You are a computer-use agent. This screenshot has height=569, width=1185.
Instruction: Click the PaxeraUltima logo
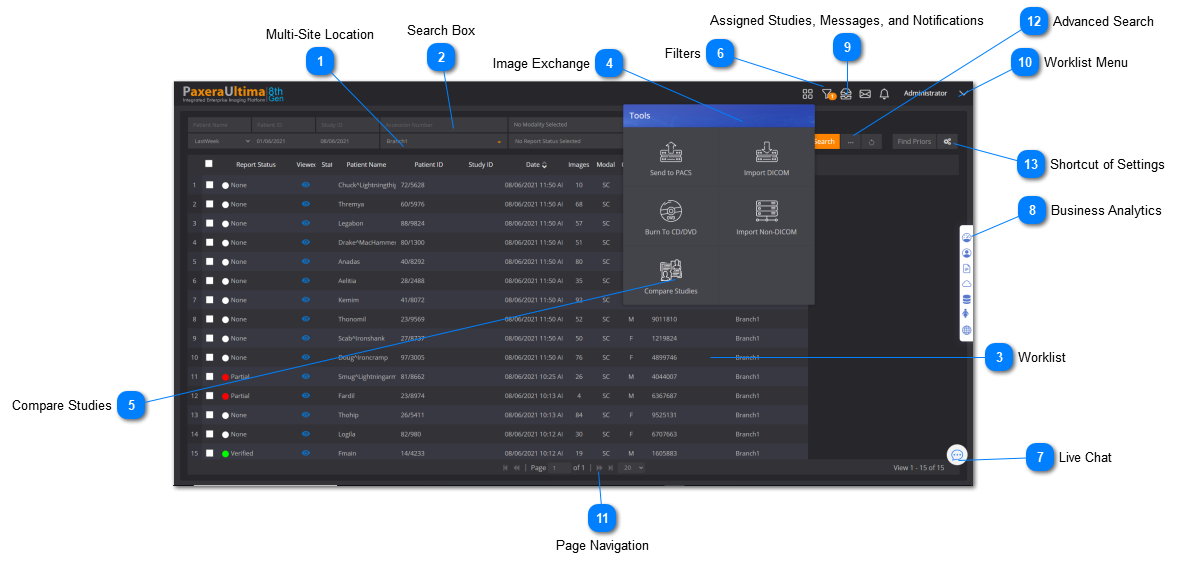pyautogui.click(x=233, y=94)
